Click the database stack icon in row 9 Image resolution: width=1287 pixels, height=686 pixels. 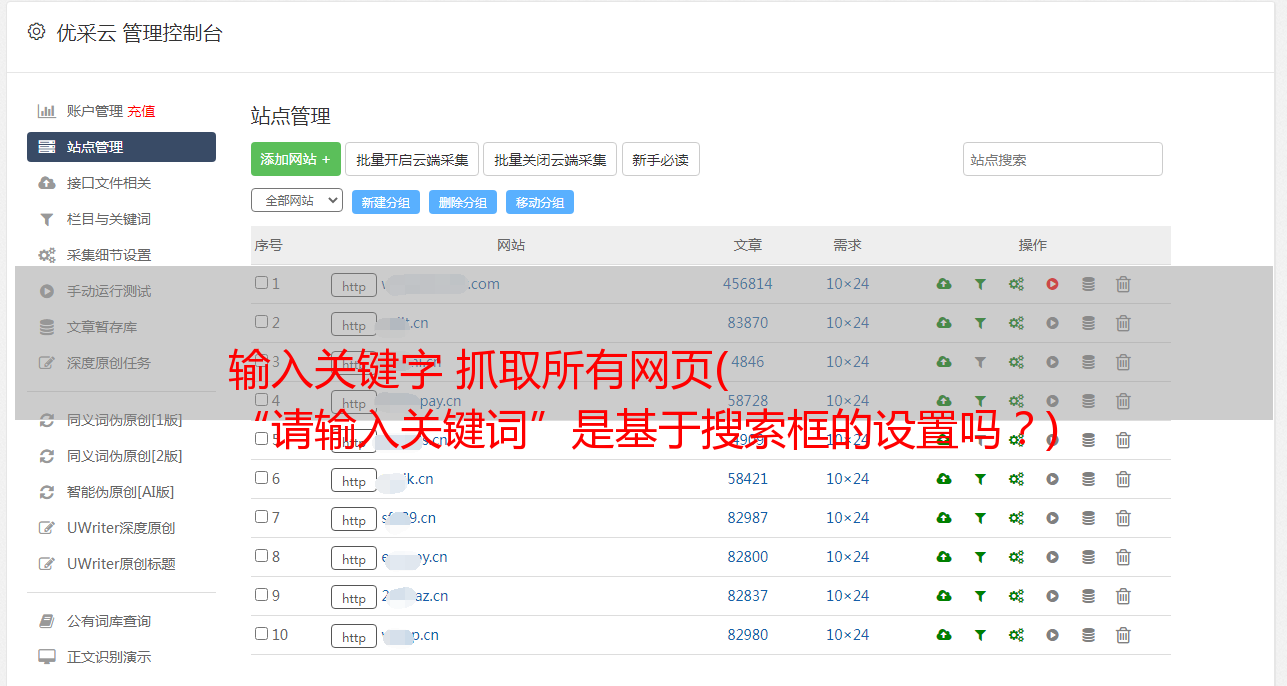point(1088,596)
